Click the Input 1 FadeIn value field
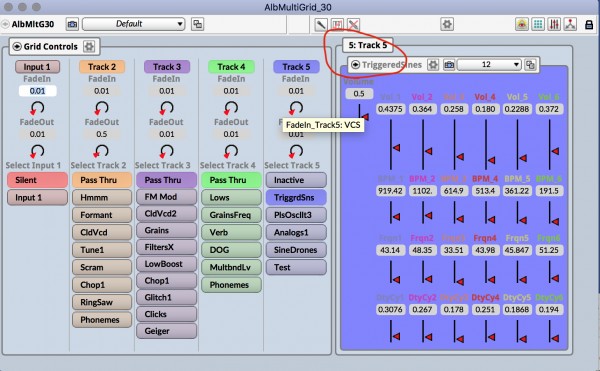 point(38,91)
